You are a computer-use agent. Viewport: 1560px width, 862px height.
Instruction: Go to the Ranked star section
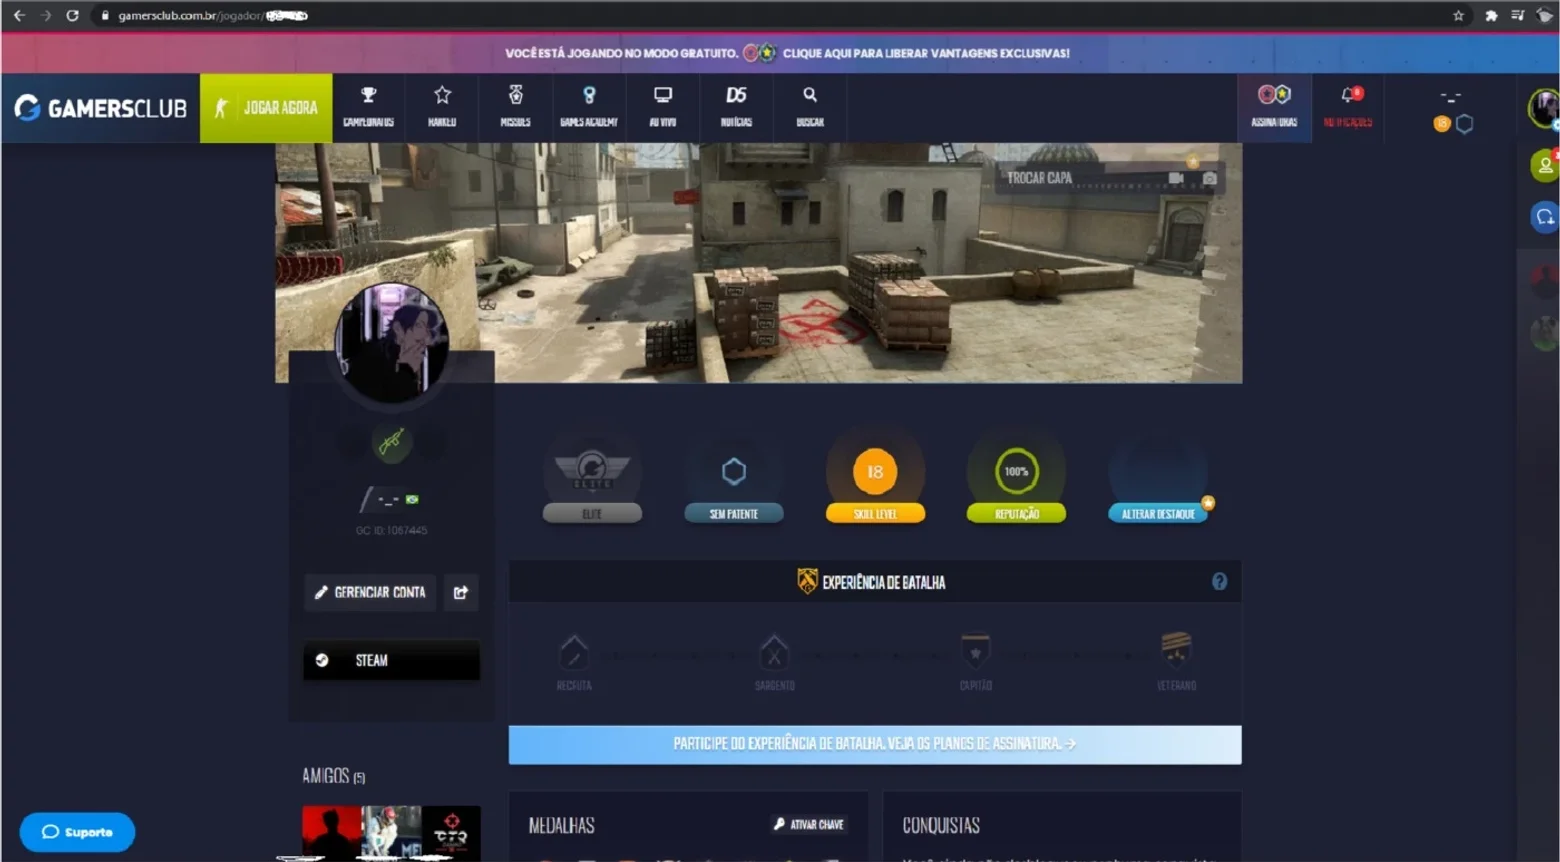[x=442, y=108]
